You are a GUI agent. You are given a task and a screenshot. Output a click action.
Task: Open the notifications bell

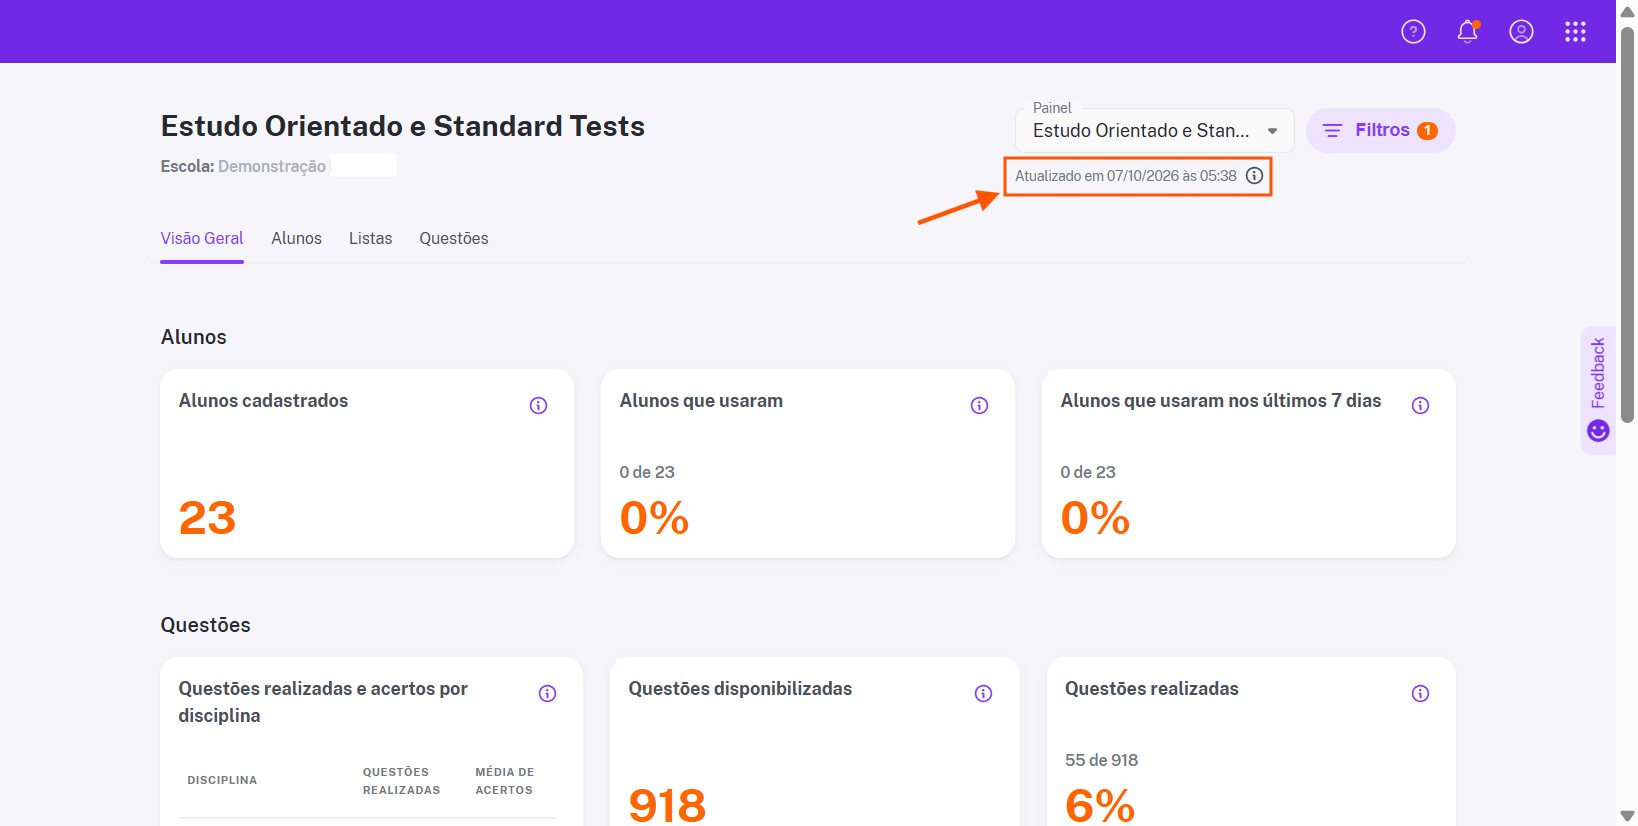point(1467,32)
